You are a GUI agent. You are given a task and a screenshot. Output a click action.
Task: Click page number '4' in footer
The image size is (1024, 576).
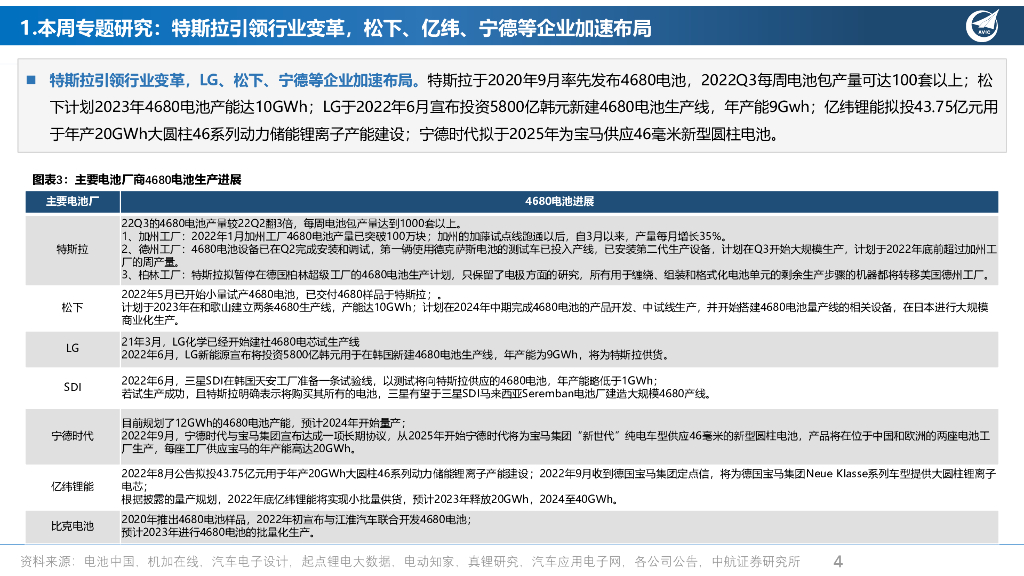click(x=839, y=562)
